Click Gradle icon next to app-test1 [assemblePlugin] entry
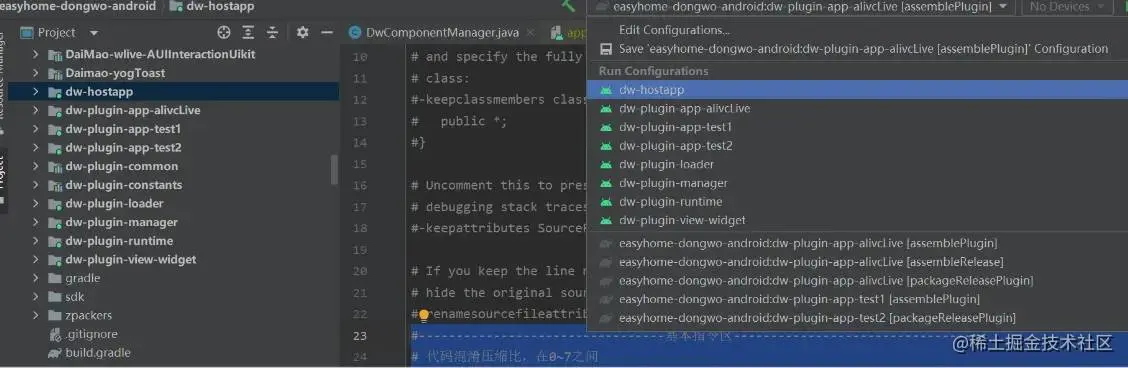Image resolution: width=1128 pixels, height=368 pixels. pyautogui.click(x=606, y=300)
